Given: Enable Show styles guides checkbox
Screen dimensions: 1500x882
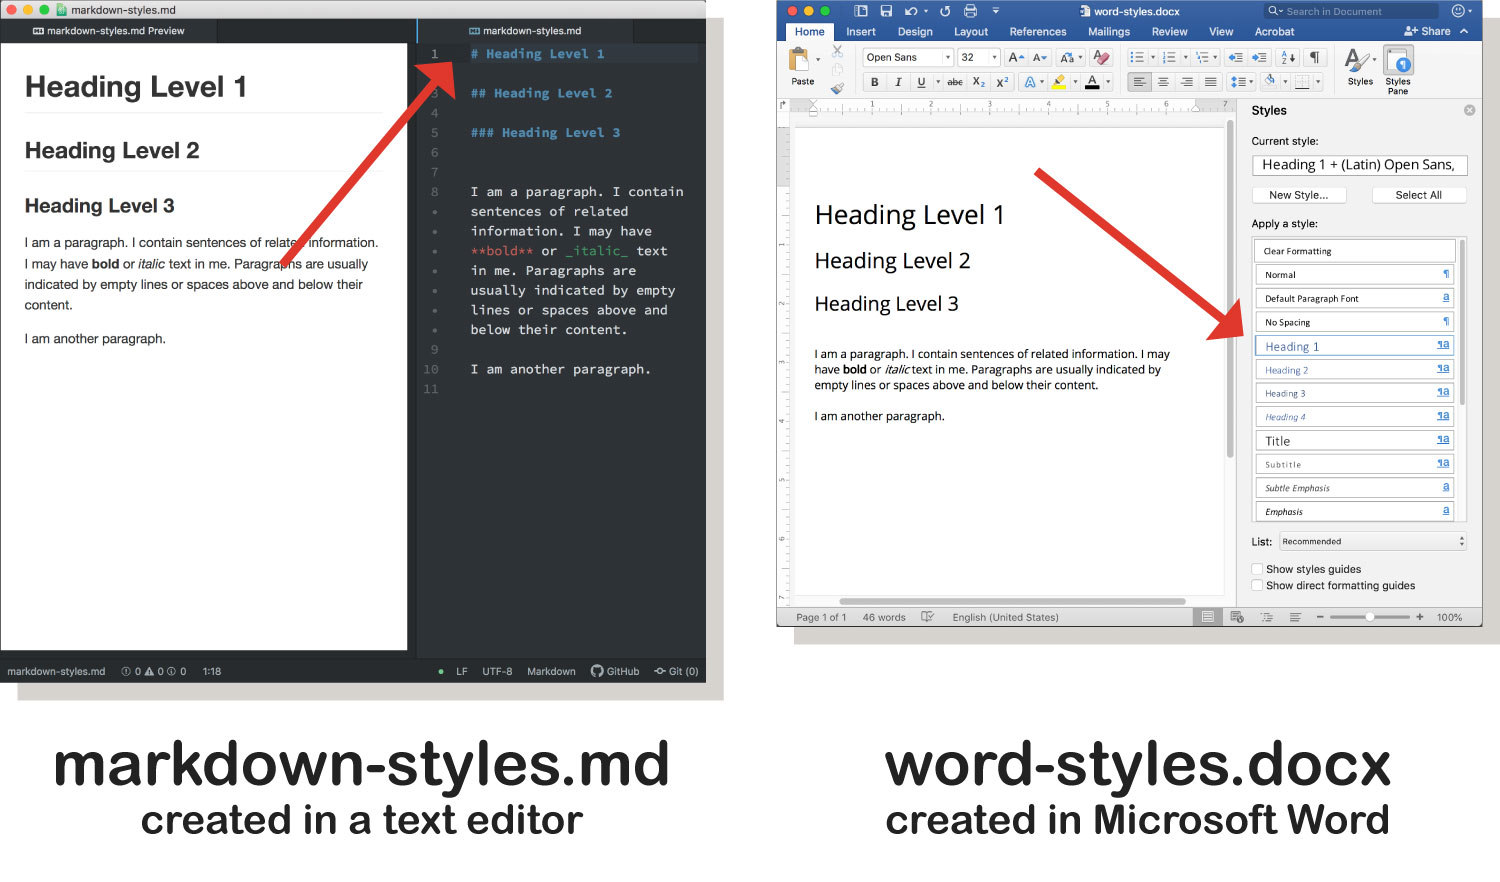Looking at the screenshot, I should pos(1257,569).
